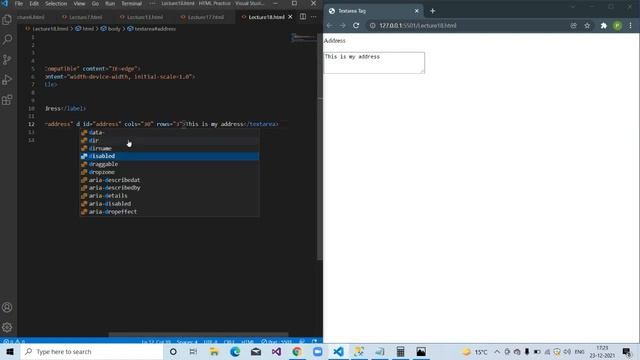Image resolution: width=640 pixels, height=360 pixels.
Task: Click in the Address textarea
Action: (x=374, y=63)
